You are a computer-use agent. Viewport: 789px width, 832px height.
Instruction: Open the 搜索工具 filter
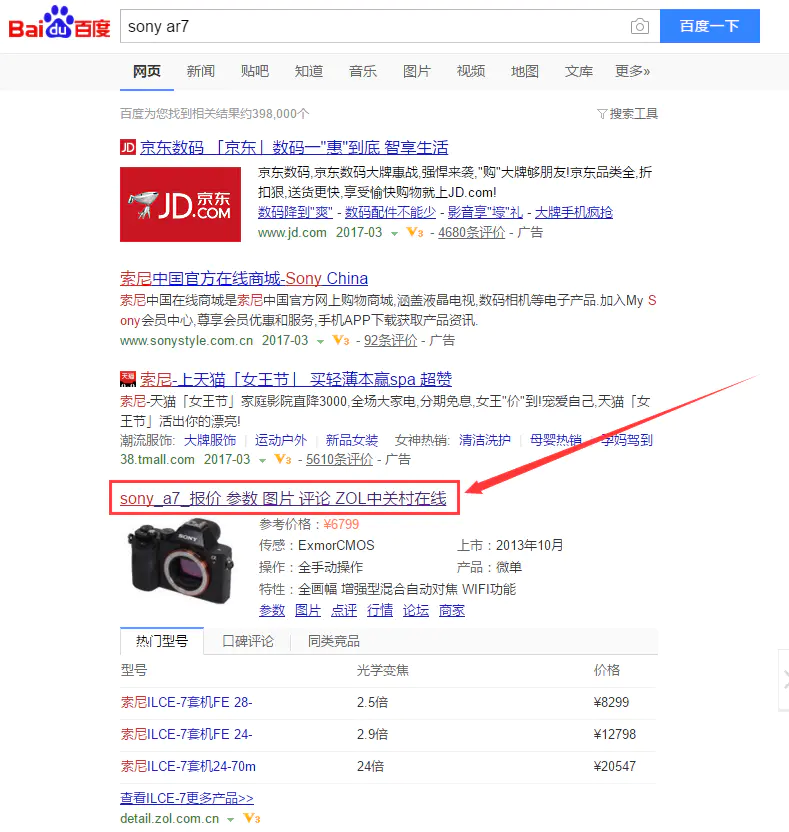pyautogui.click(x=627, y=114)
